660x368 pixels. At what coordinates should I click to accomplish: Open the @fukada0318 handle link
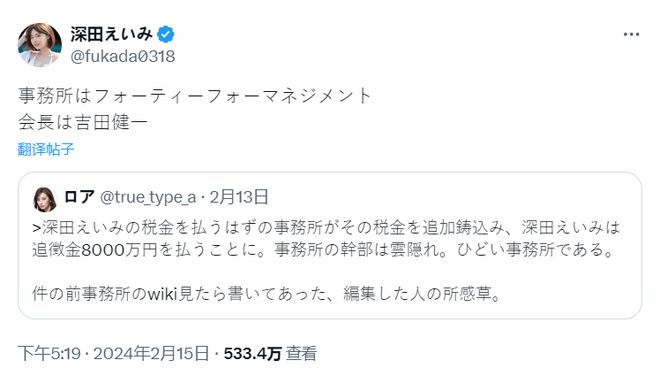[x=122, y=56]
